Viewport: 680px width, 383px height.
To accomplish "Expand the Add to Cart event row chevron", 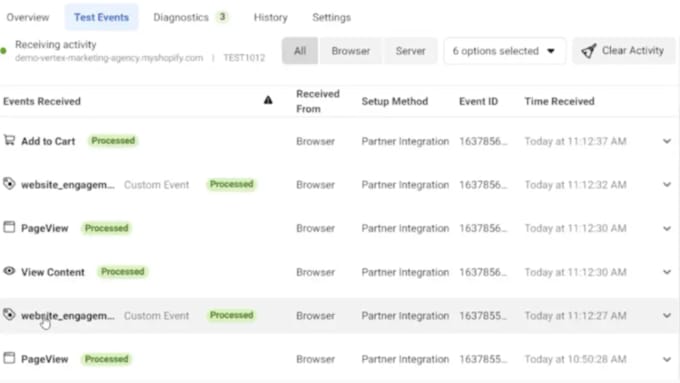I will (x=667, y=141).
